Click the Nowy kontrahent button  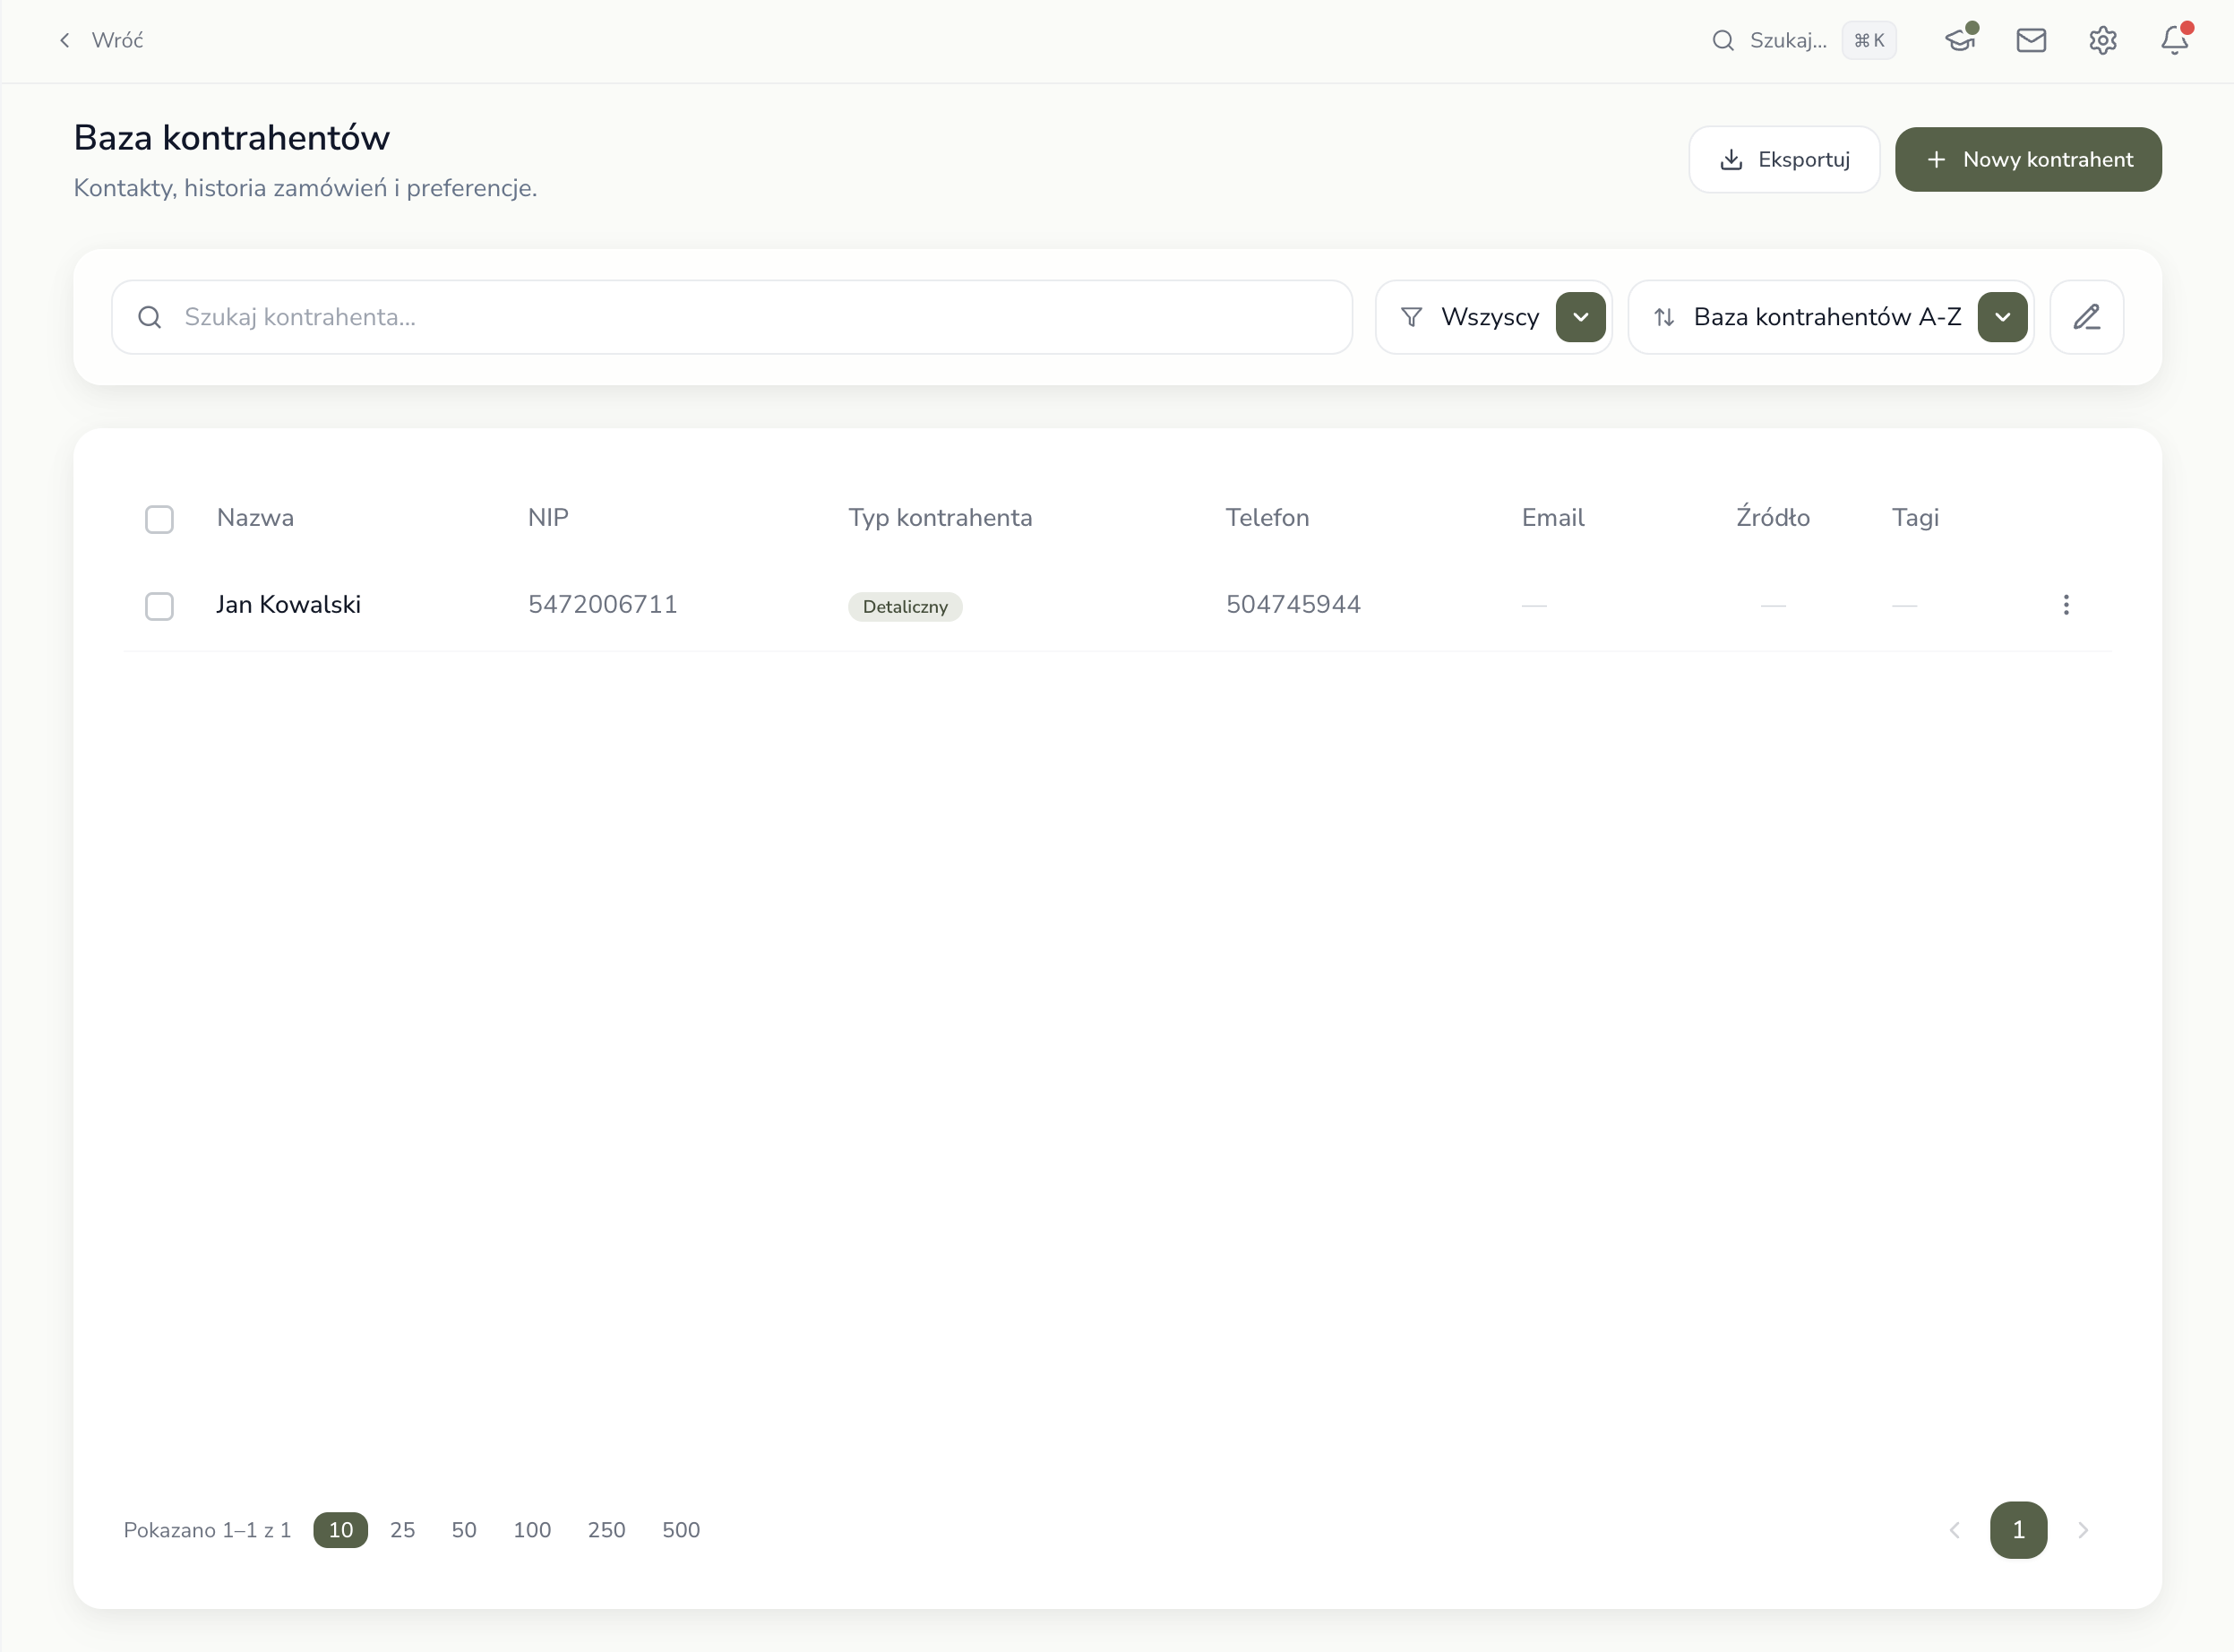tap(2028, 159)
